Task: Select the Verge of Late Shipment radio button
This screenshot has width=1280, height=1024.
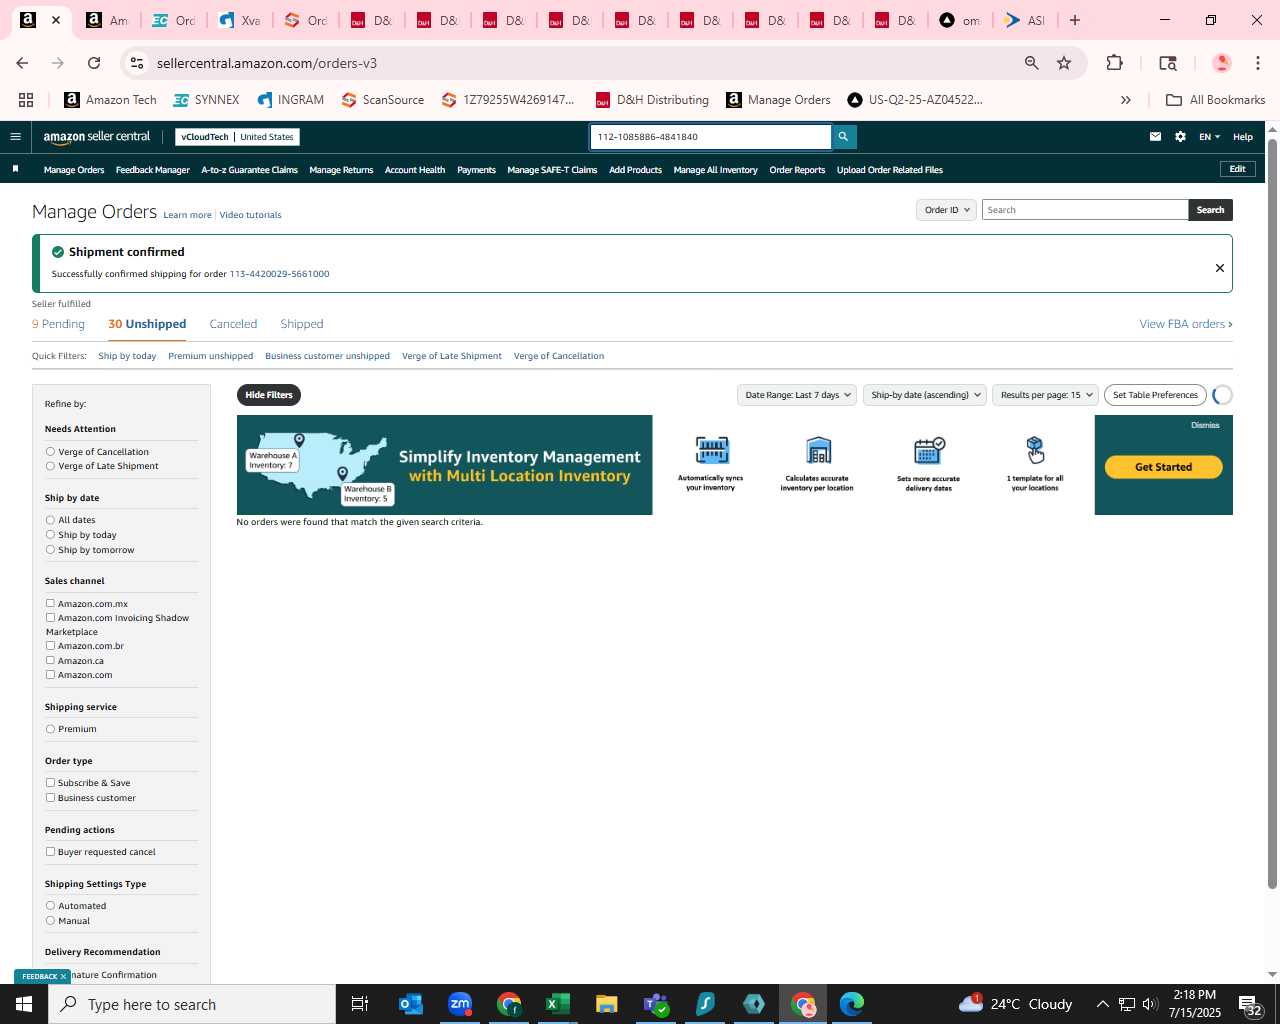Action: [x=50, y=466]
